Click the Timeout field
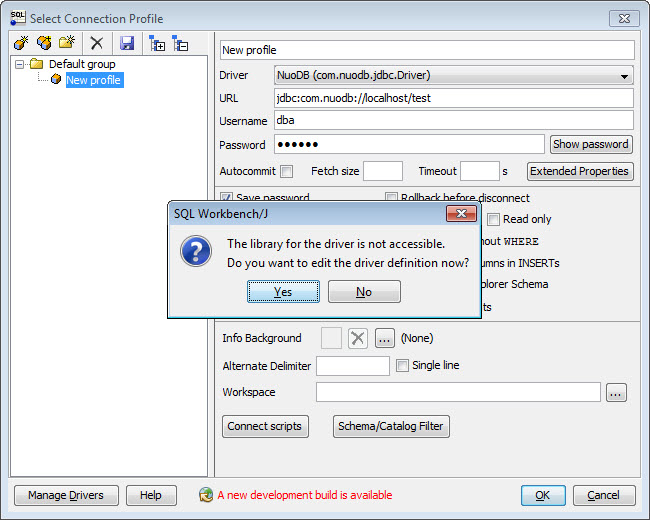The width and height of the screenshot is (650, 520). click(480, 171)
